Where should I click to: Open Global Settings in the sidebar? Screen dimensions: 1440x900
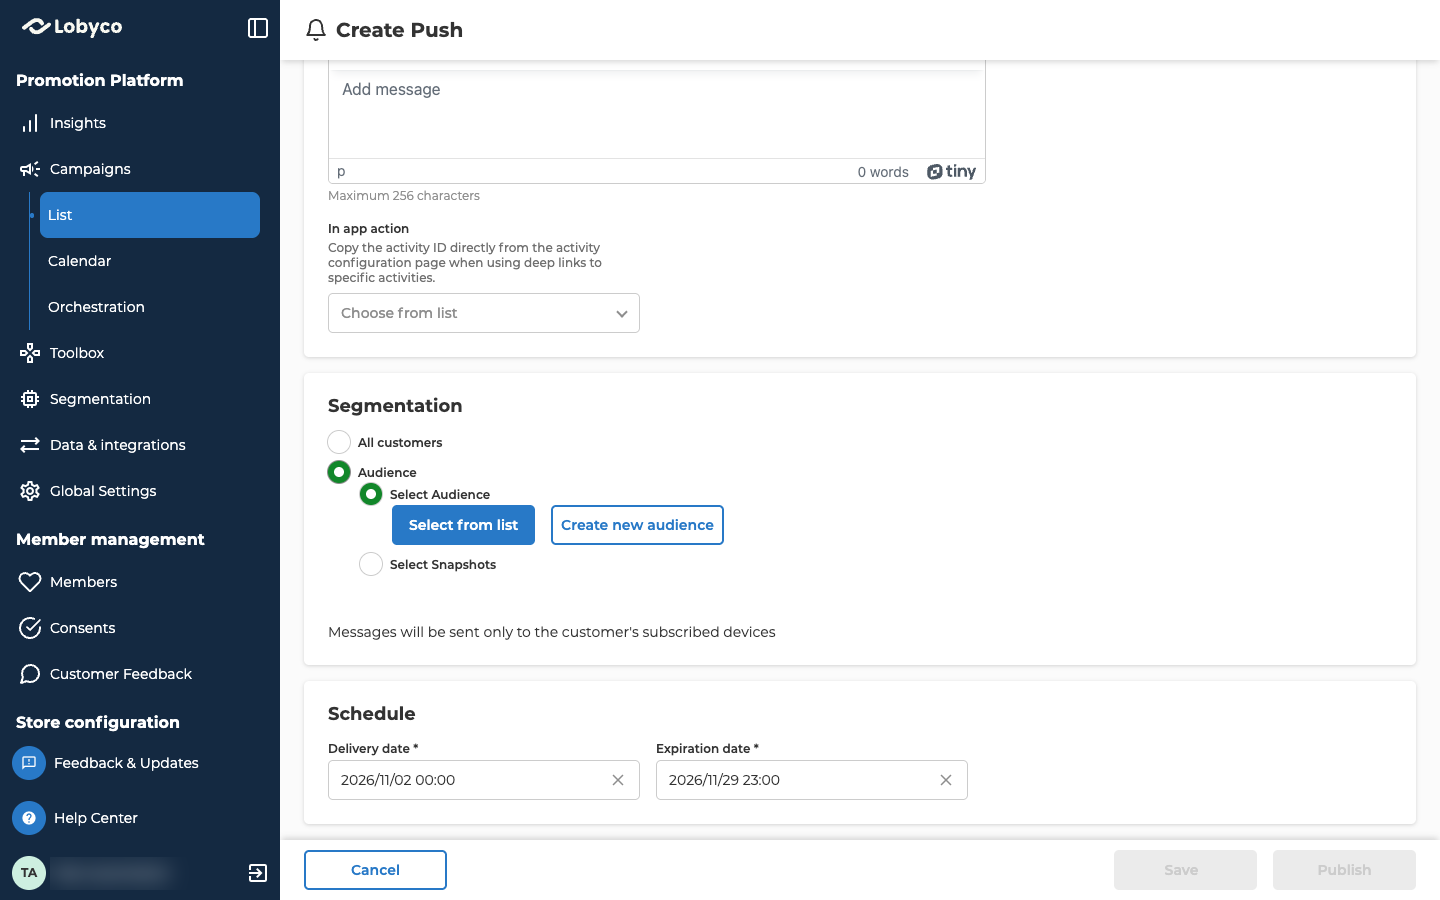140,491
